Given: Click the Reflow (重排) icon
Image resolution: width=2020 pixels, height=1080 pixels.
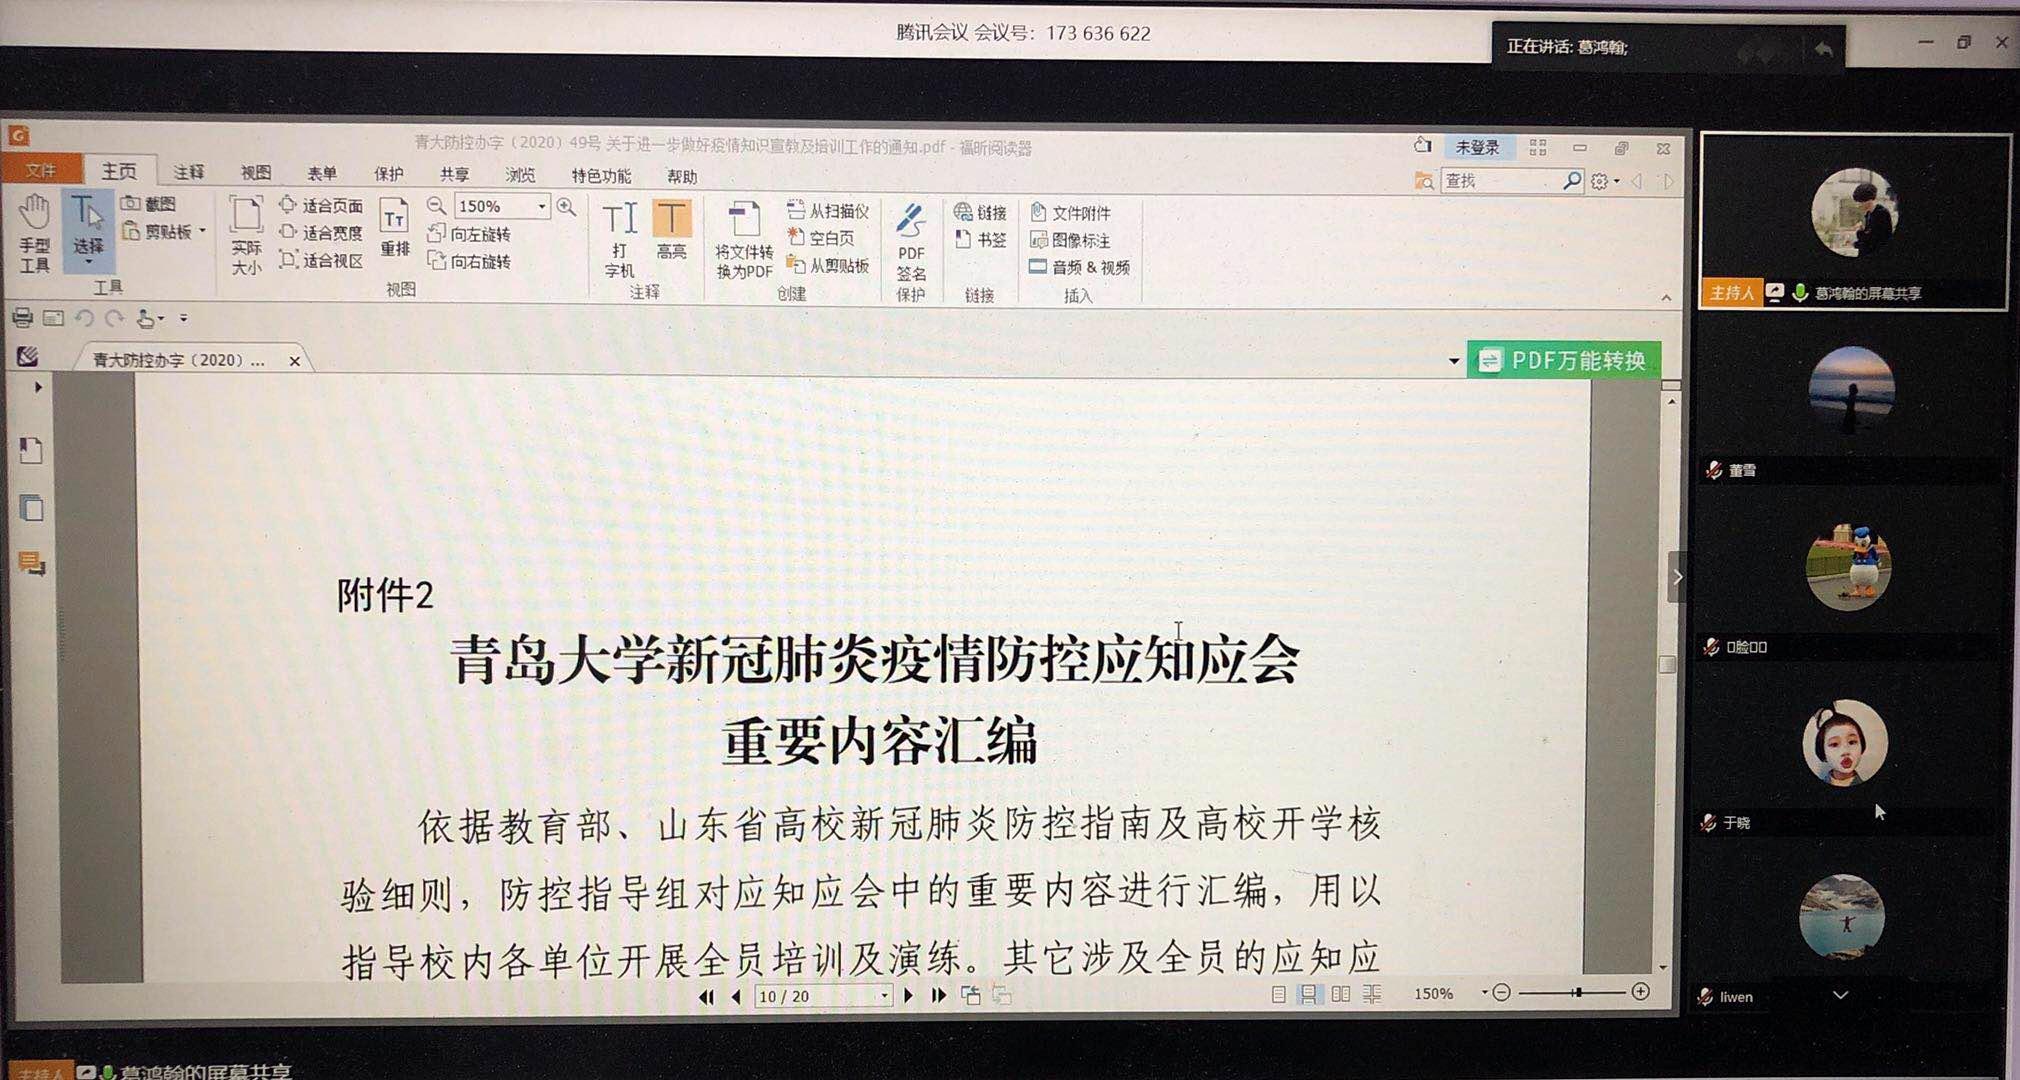Looking at the screenshot, I should click(x=395, y=228).
